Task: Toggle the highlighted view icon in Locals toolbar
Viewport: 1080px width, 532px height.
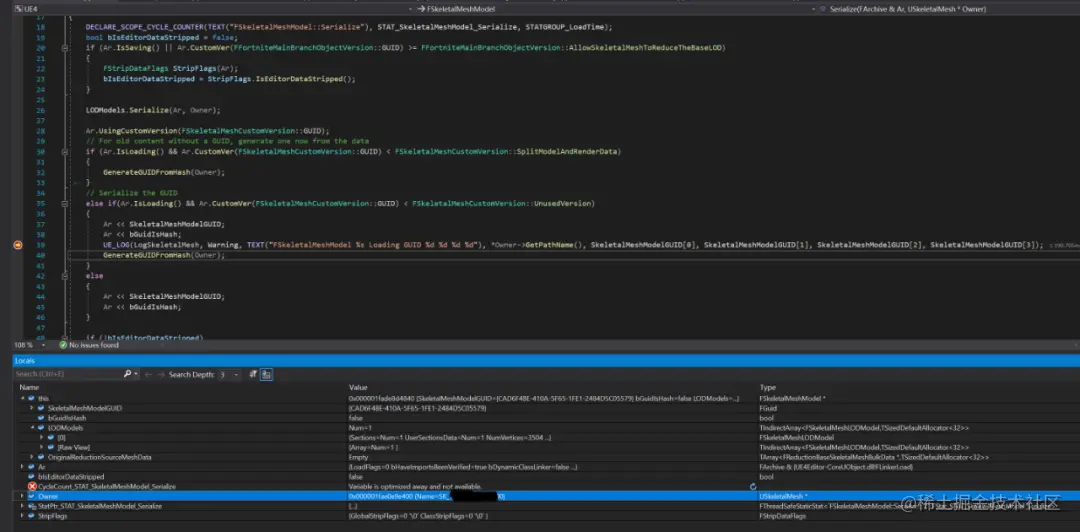Action: pyautogui.click(x=267, y=374)
